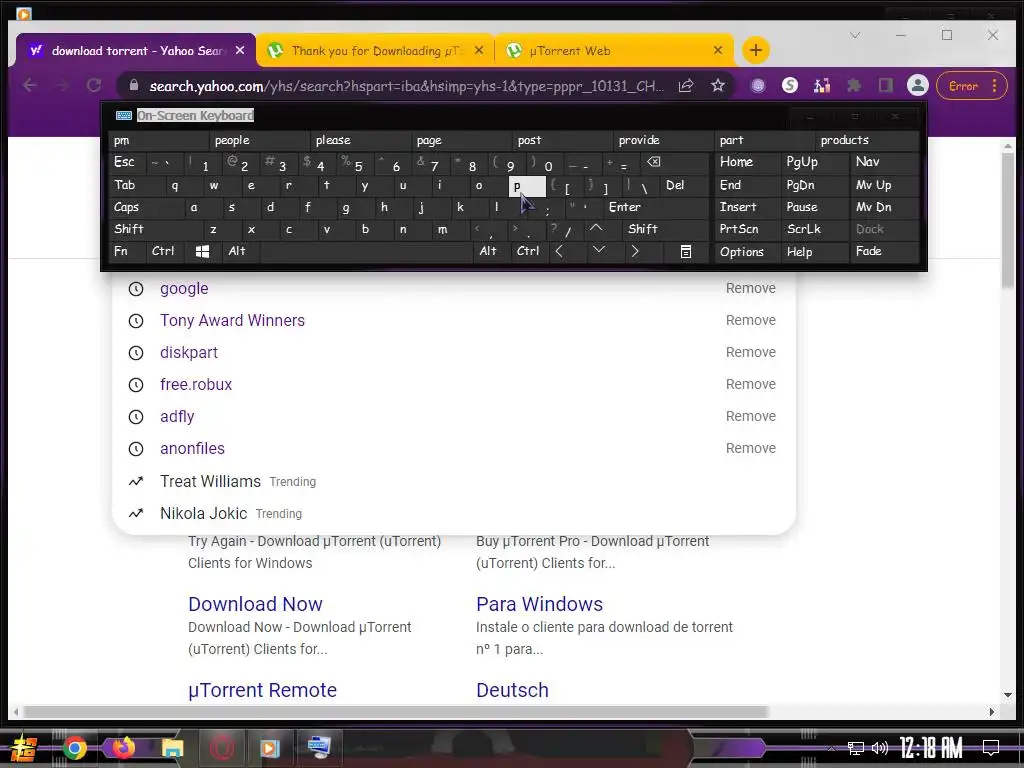This screenshot has width=1024, height=768.
Task: Open the 'Para Windows' result link
Action: pos(539,604)
